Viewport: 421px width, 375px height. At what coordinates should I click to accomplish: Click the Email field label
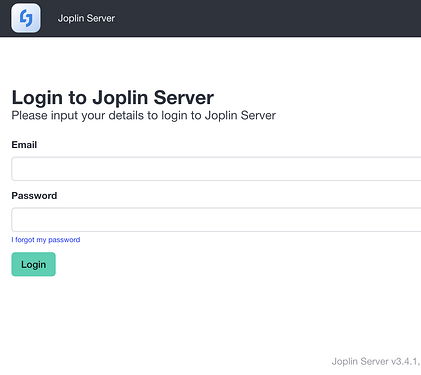(24, 145)
